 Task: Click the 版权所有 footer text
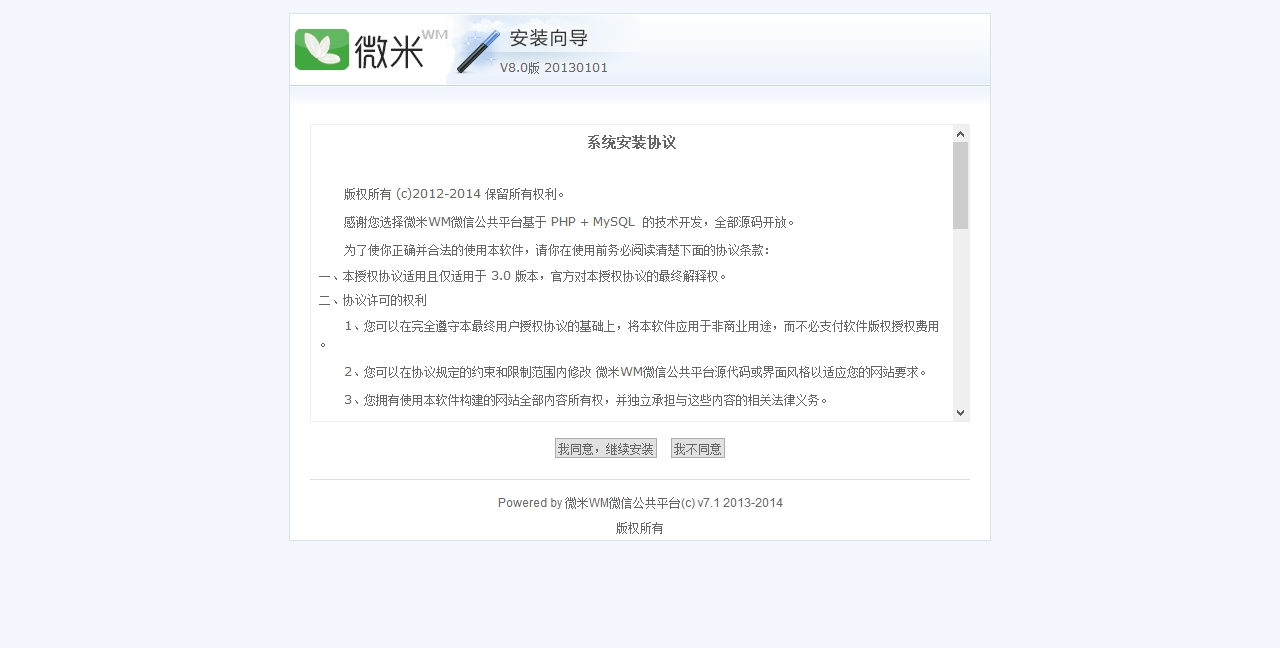pos(640,528)
